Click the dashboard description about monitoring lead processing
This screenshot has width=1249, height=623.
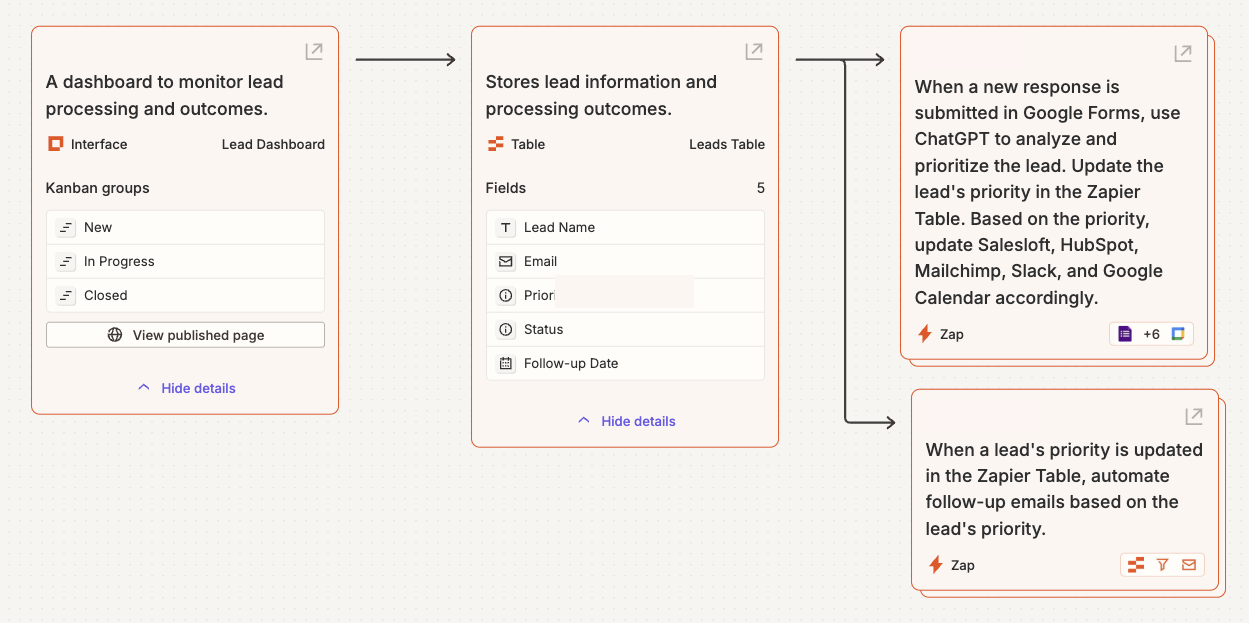tap(165, 95)
